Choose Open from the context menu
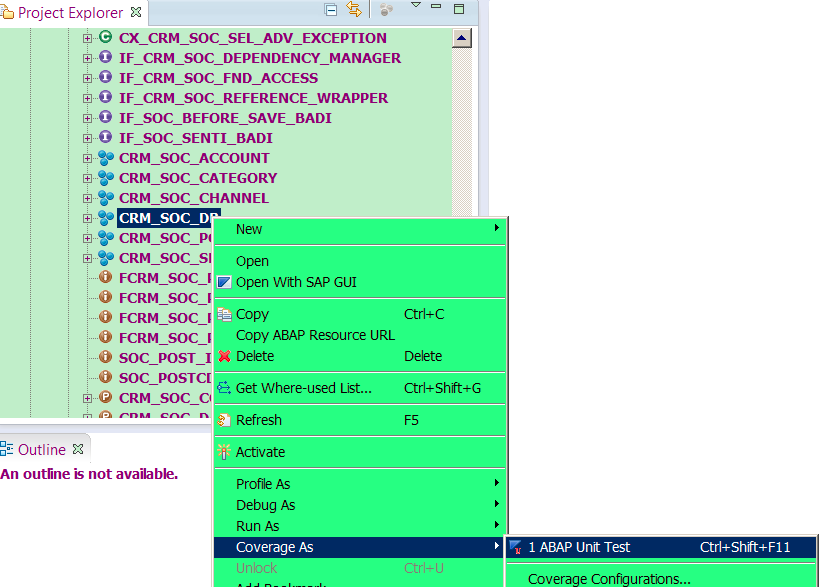Viewport: 822px width, 587px height. pos(360,261)
